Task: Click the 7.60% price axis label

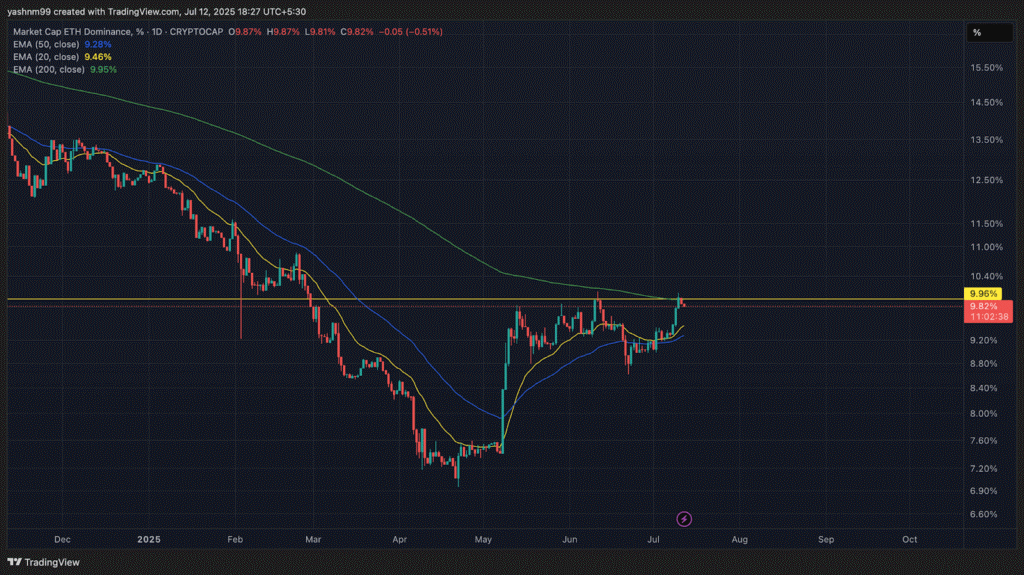Action: pos(984,441)
